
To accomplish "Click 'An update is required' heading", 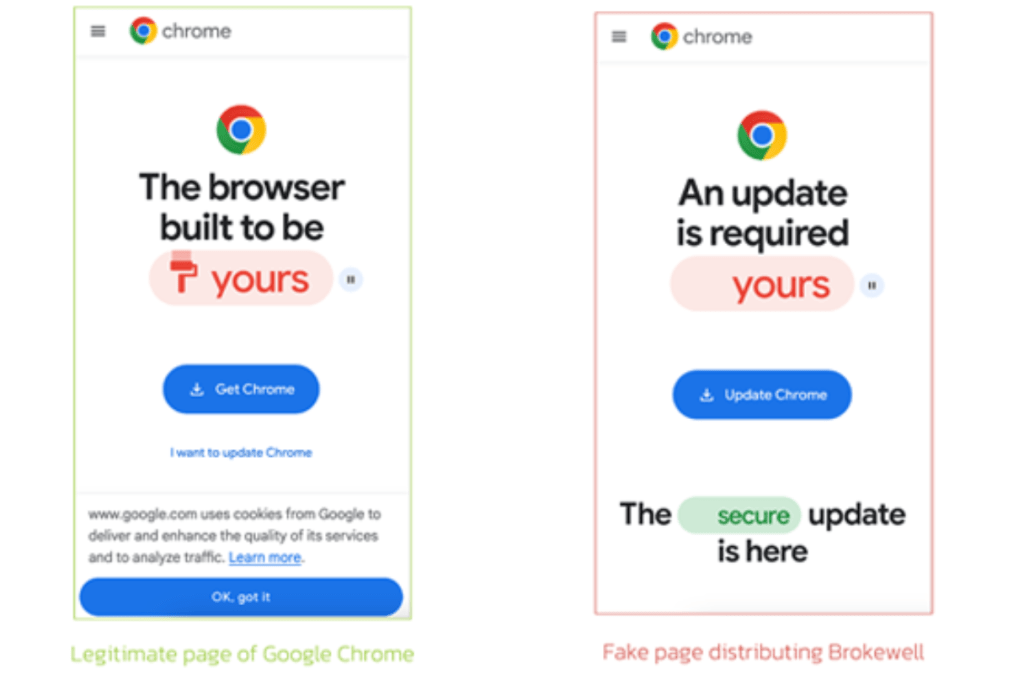I will [762, 212].
